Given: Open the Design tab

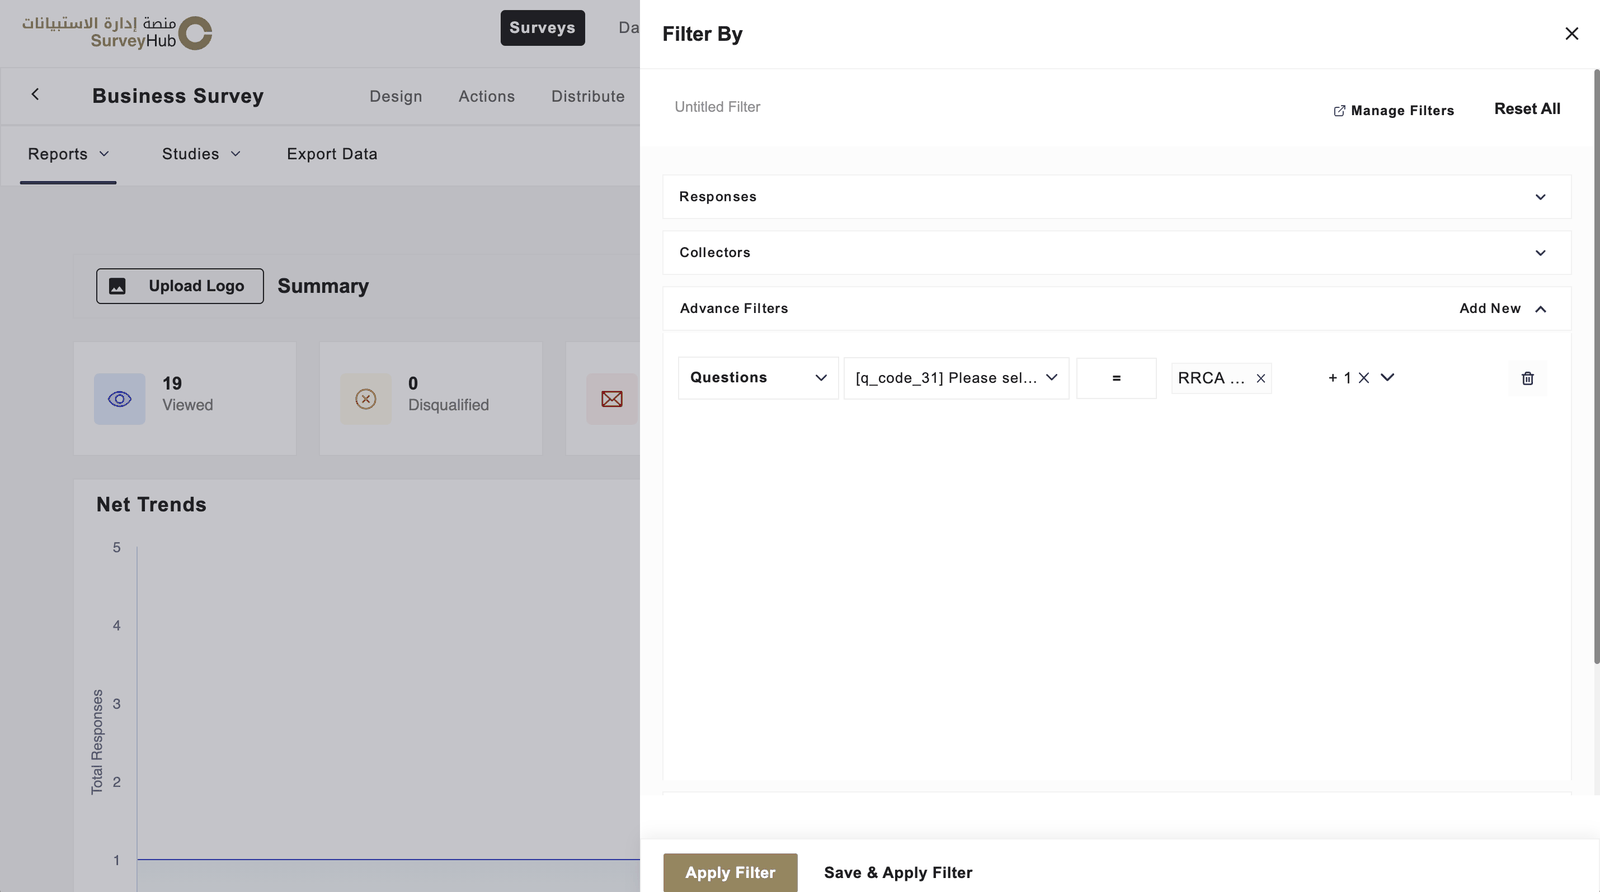Looking at the screenshot, I should coord(396,96).
